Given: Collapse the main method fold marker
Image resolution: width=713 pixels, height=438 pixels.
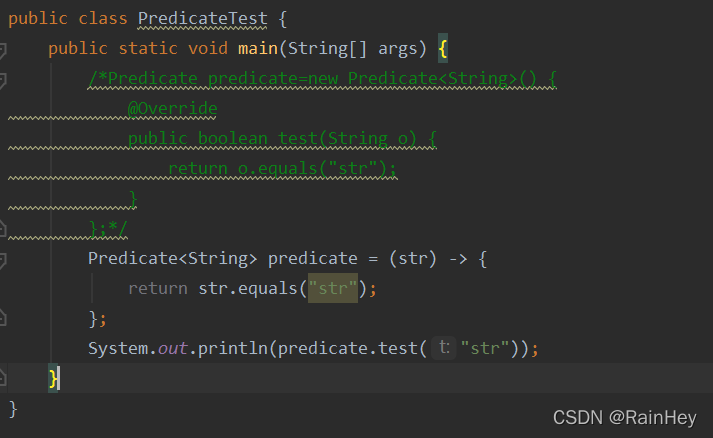Looking at the screenshot, I should pos(2,50).
